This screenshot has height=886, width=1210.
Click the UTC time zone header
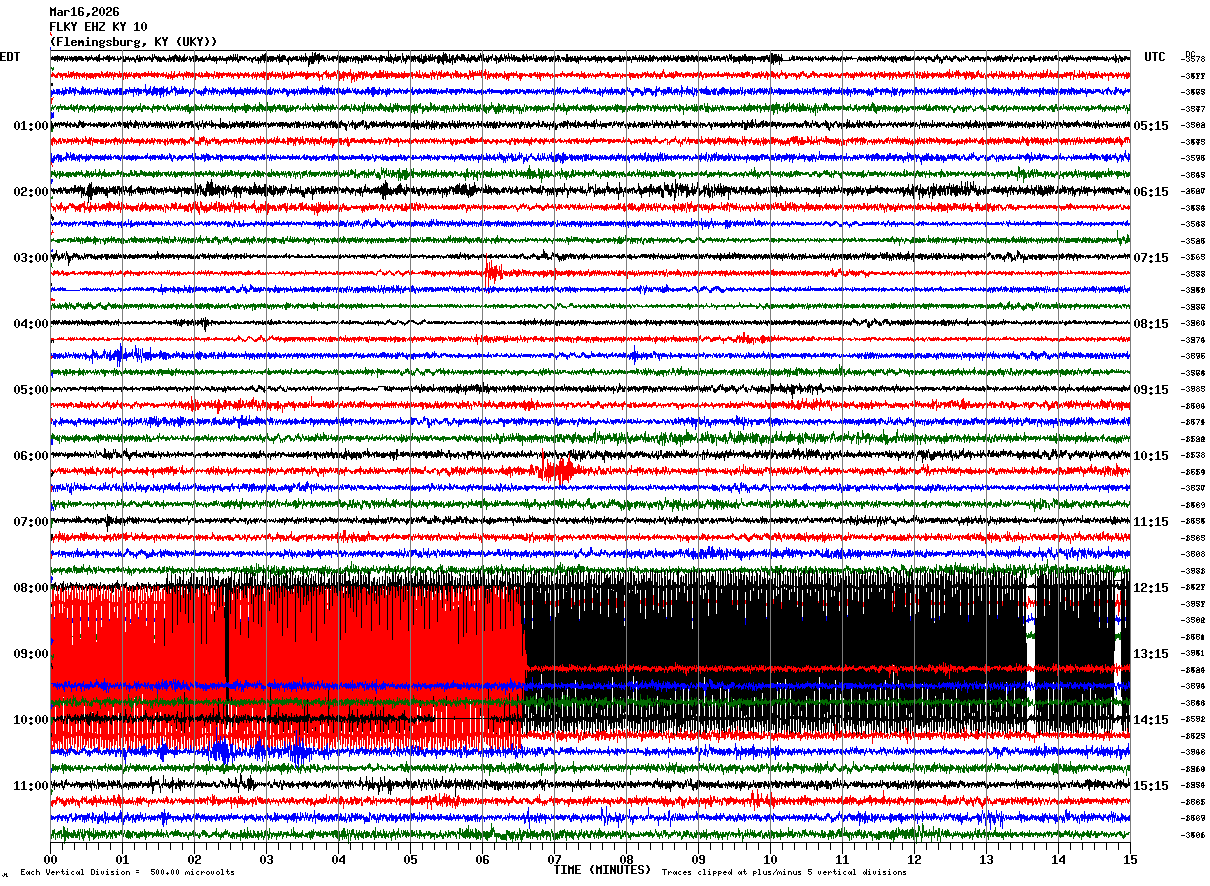[1155, 57]
